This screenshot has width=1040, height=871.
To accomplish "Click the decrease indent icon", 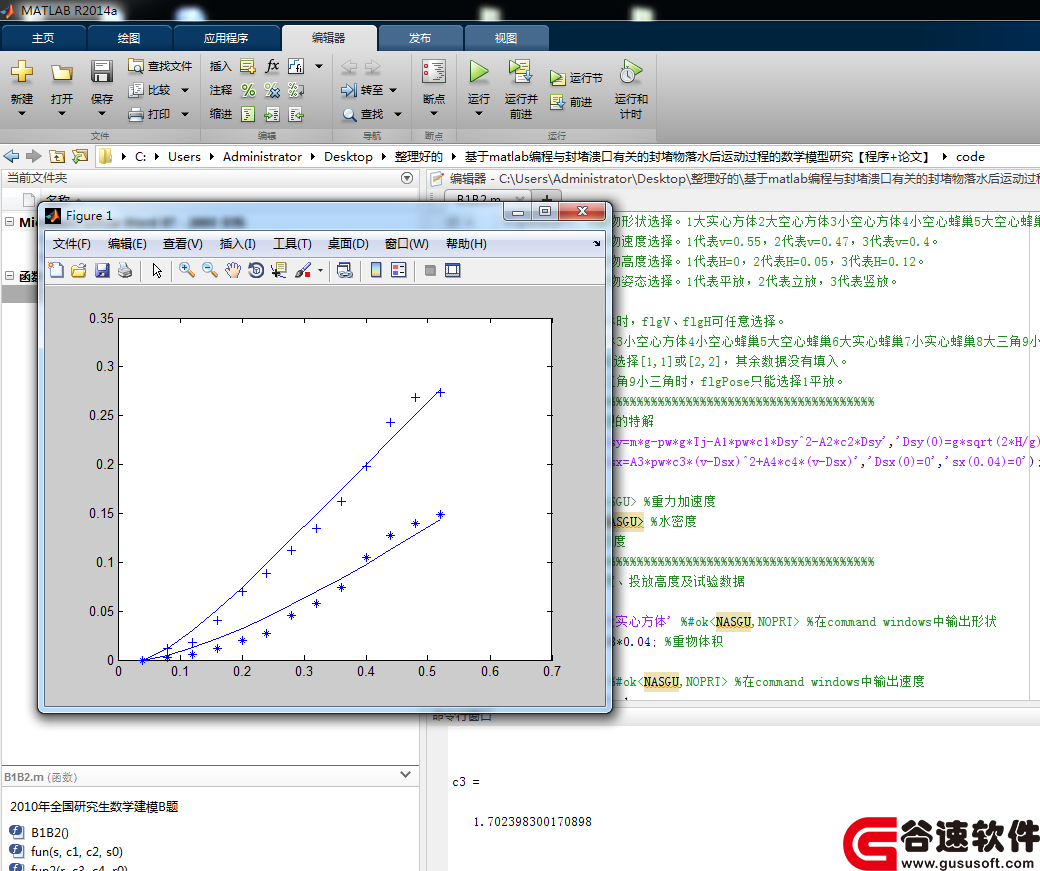I will [296, 114].
